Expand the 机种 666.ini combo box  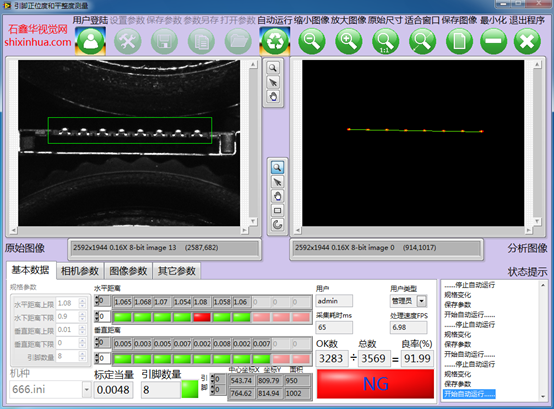click(87, 390)
